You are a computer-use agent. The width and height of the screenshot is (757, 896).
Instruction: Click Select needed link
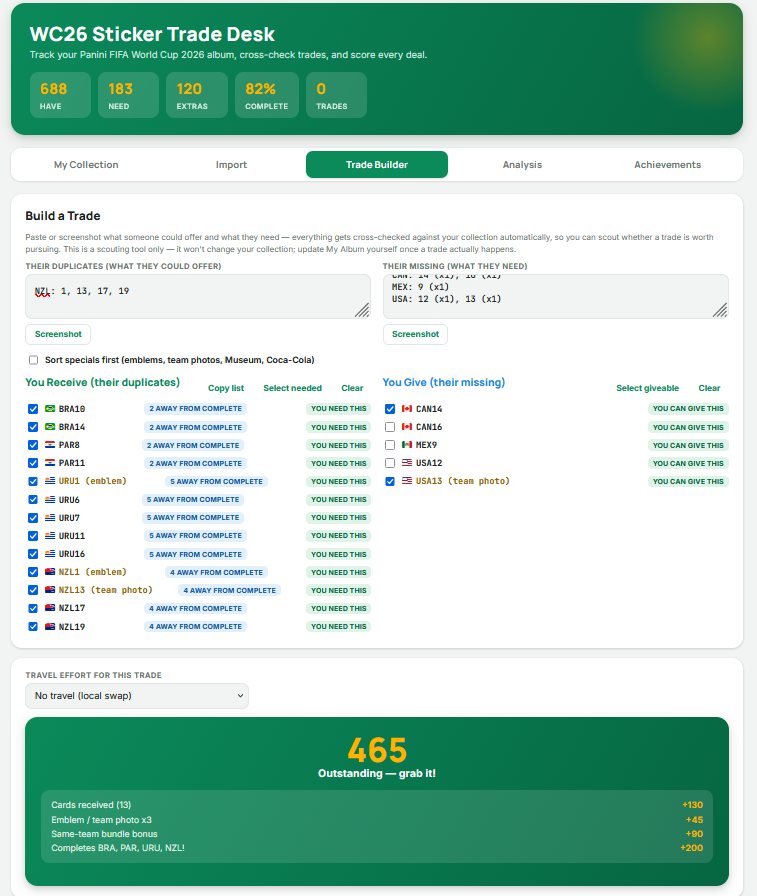pyautogui.click(x=293, y=388)
